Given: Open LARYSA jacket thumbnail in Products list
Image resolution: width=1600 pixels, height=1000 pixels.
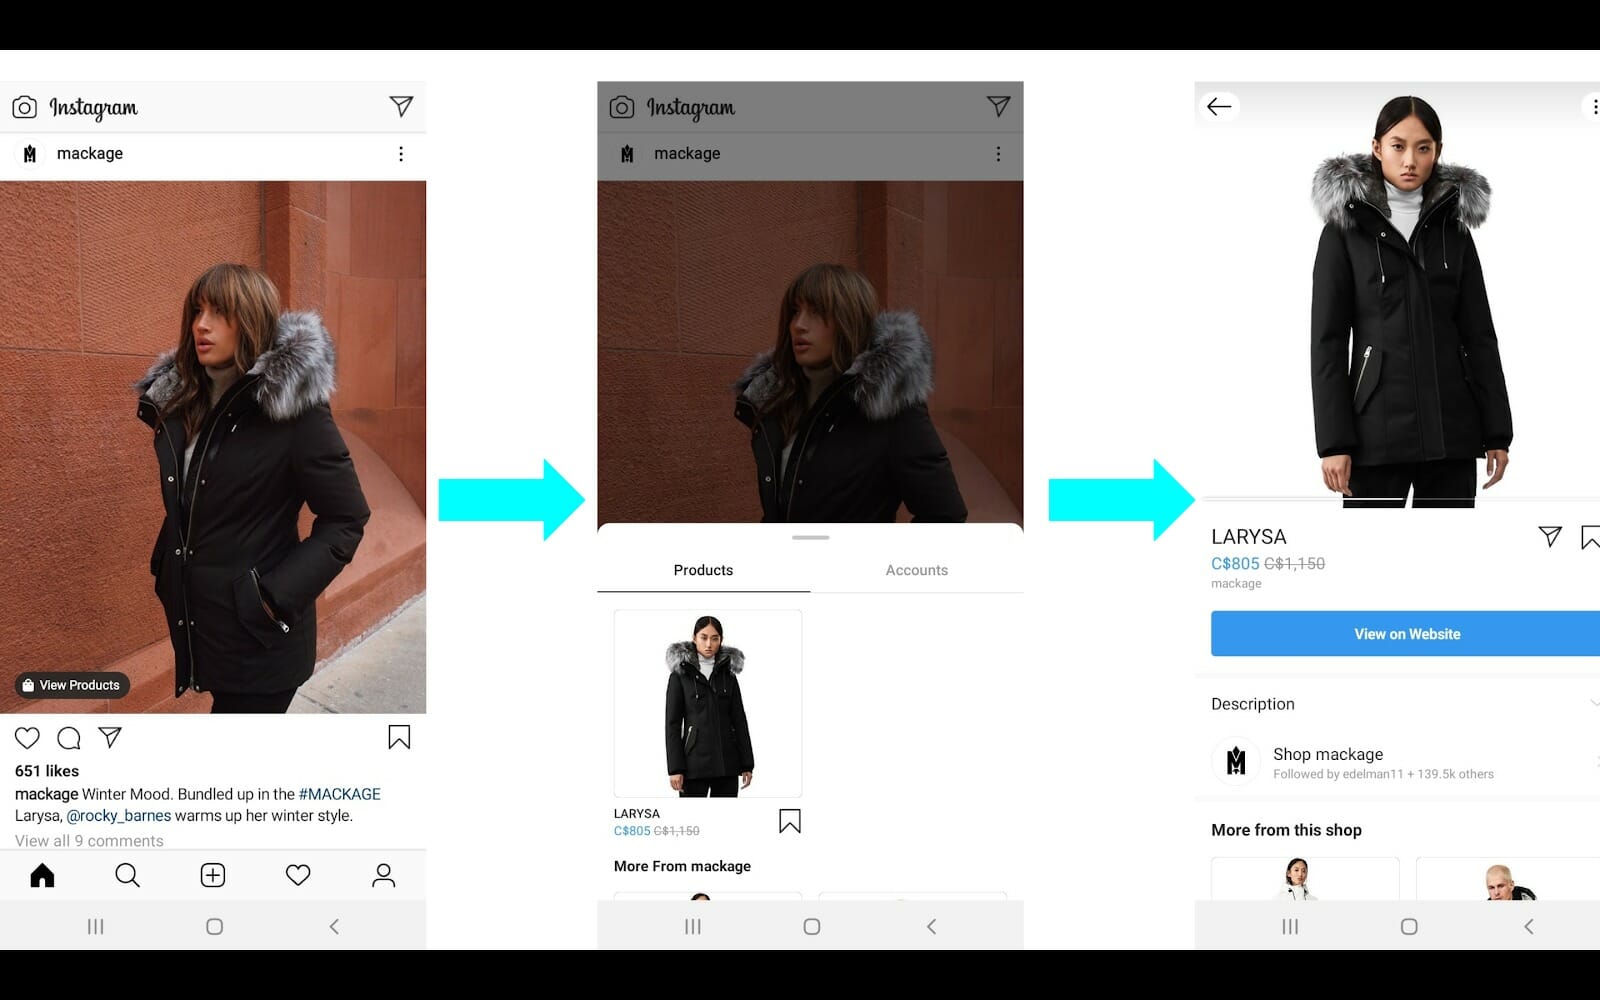Looking at the screenshot, I should pyautogui.click(x=708, y=704).
